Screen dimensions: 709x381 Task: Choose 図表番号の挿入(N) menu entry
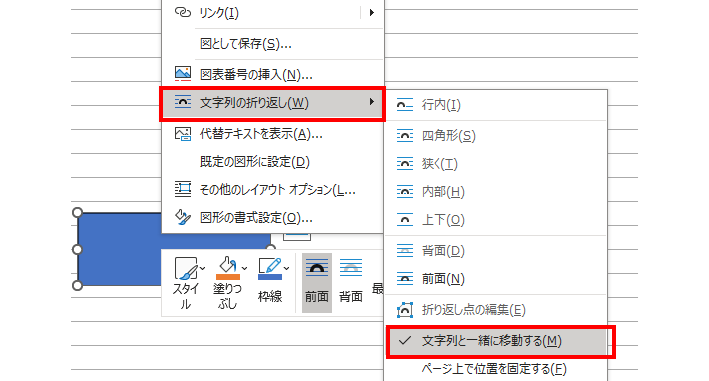[273, 74]
